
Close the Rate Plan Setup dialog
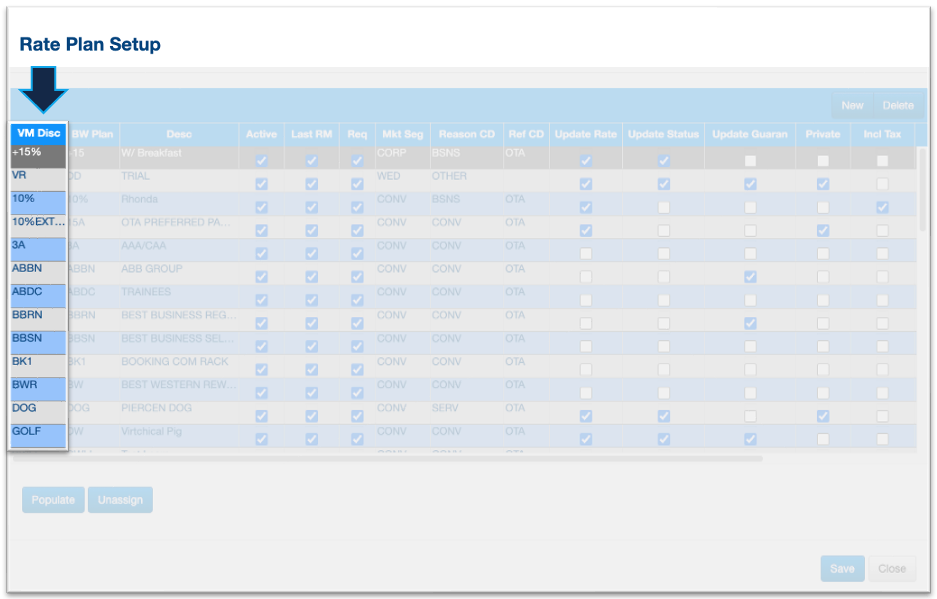891,568
